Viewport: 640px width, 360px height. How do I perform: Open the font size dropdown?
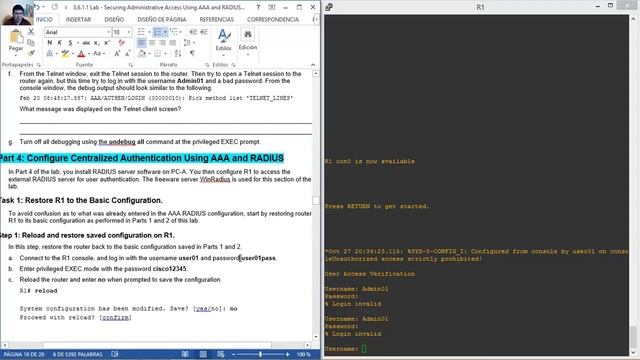(129, 32)
